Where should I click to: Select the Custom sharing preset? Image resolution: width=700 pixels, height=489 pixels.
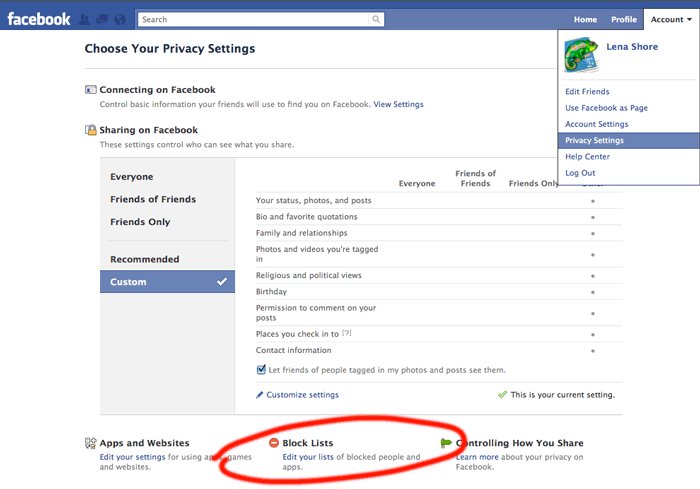point(167,282)
